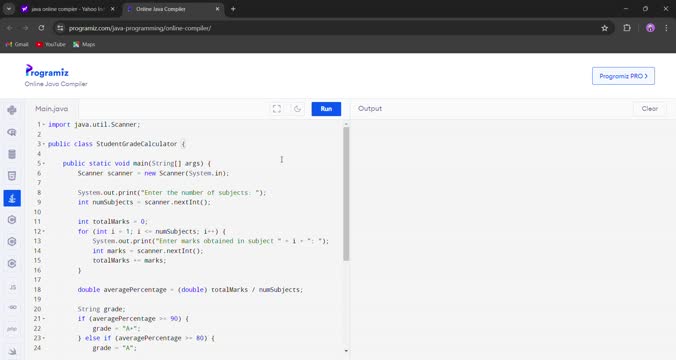
Task: Clear the output panel
Action: [650, 109]
